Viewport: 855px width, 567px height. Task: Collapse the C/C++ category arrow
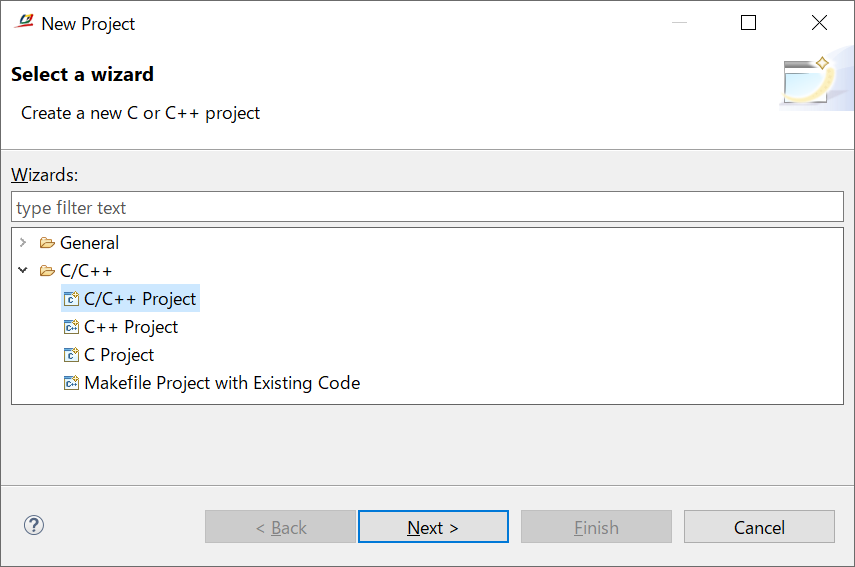pyautogui.click(x=23, y=271)
